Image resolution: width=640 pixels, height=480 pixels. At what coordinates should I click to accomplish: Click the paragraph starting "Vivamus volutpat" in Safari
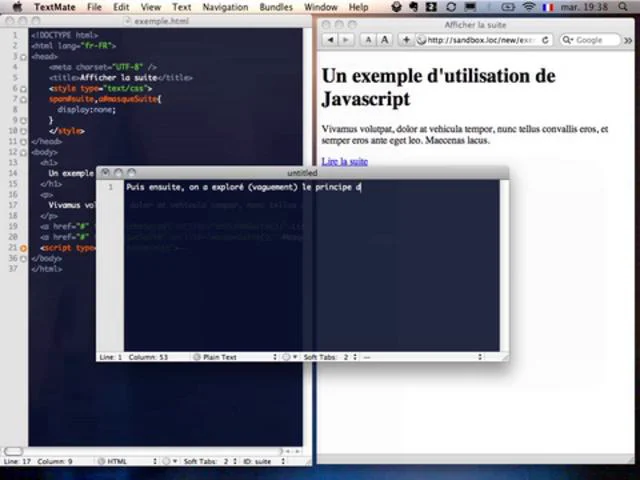[x=465, y=135]
